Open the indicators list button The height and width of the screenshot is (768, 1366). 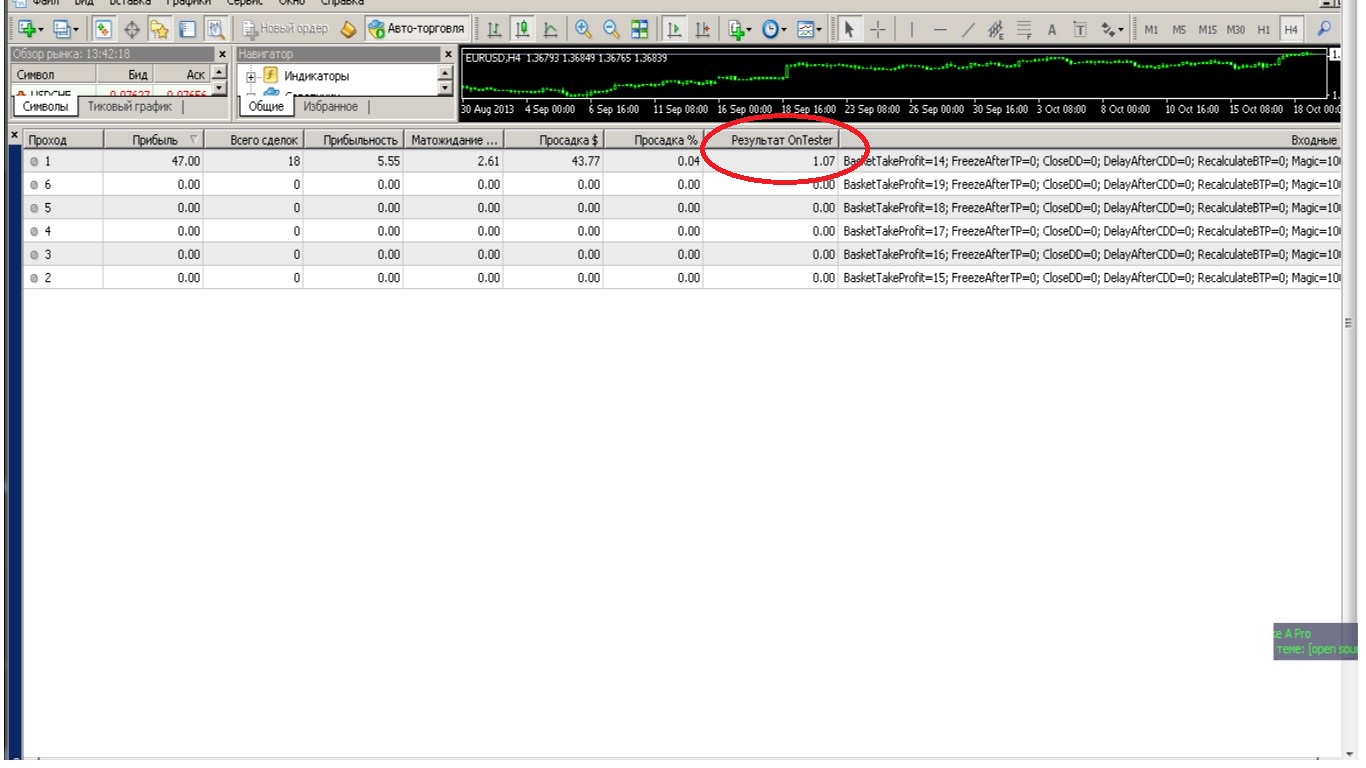coord(737,29)
